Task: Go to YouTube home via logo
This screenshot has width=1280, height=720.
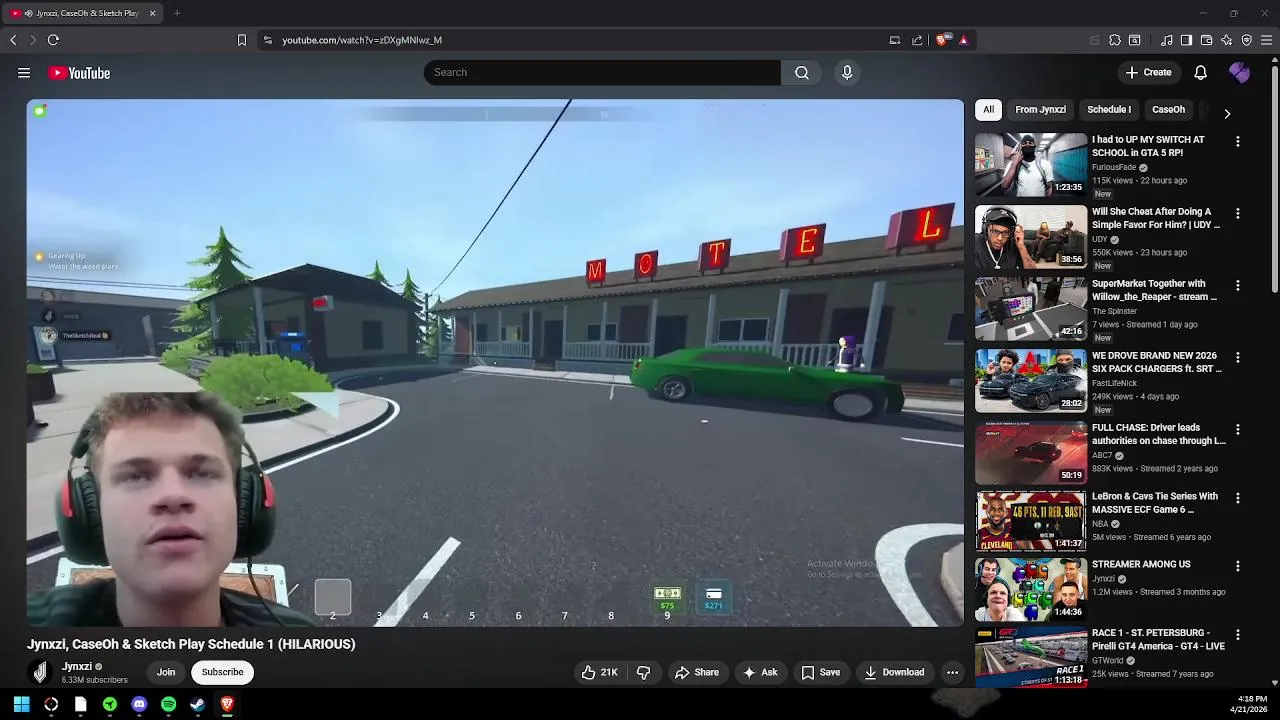Action: pos(79,73)
